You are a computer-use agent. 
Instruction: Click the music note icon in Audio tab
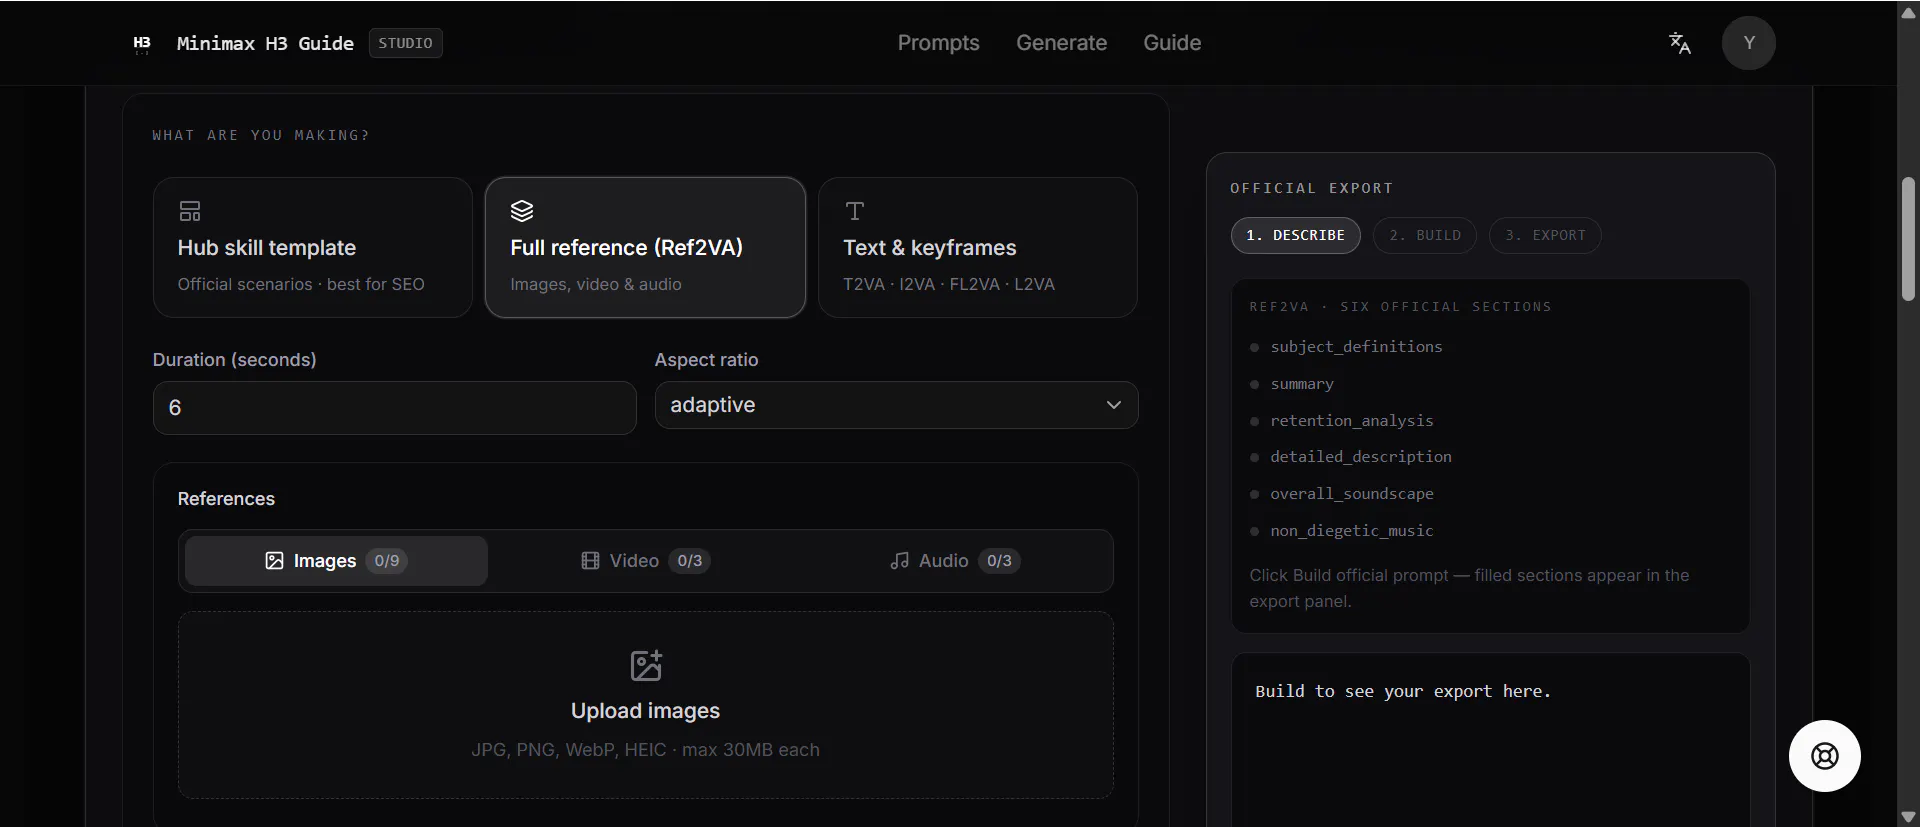click(x=900, y=561)
